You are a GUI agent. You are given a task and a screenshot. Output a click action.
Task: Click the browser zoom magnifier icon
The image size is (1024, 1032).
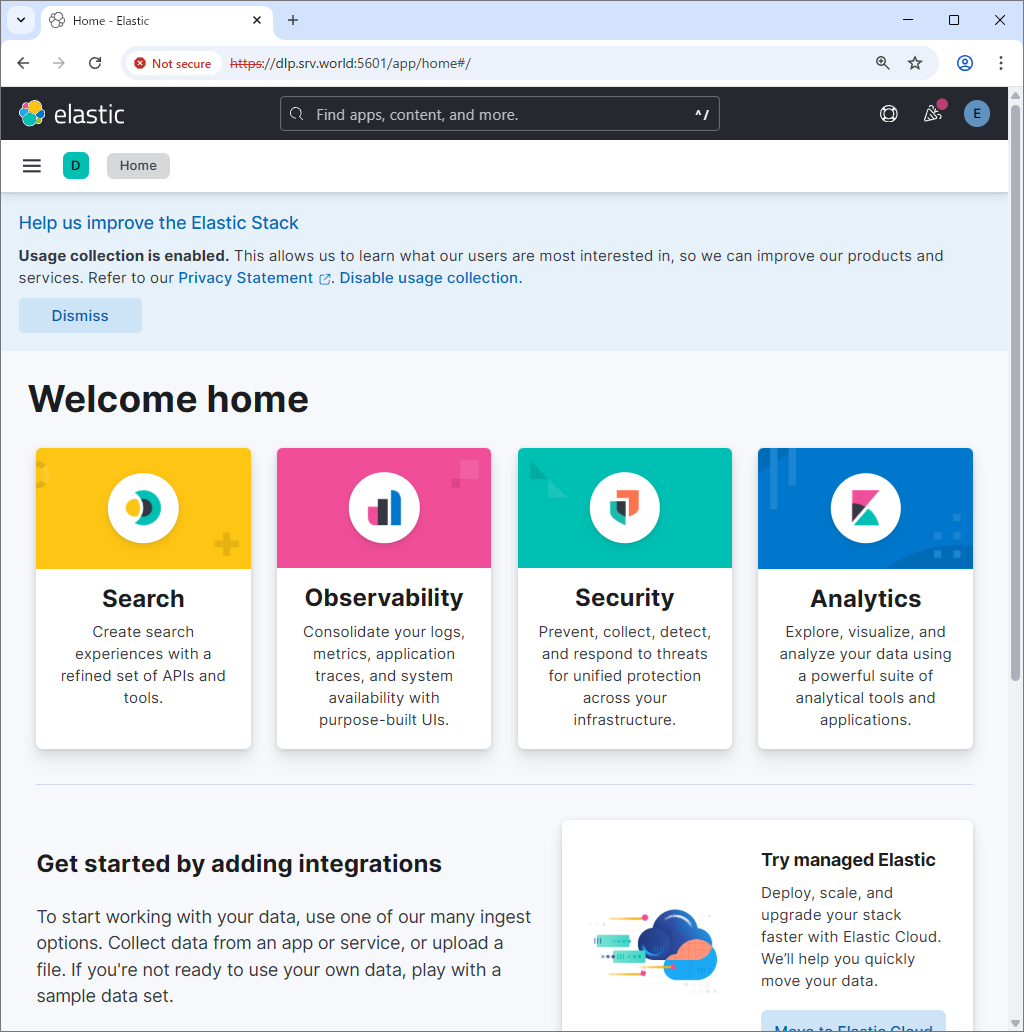tap(883, 63)
